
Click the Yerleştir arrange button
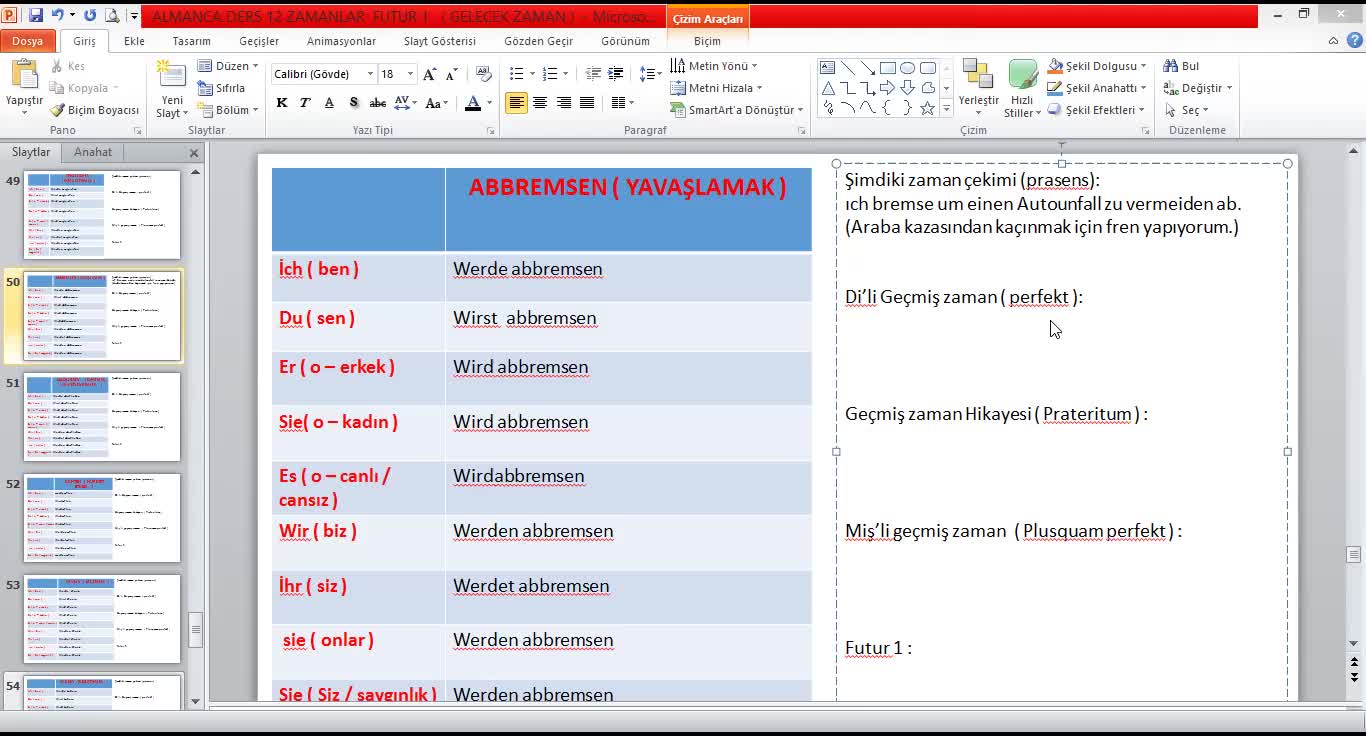click(978, 88)
